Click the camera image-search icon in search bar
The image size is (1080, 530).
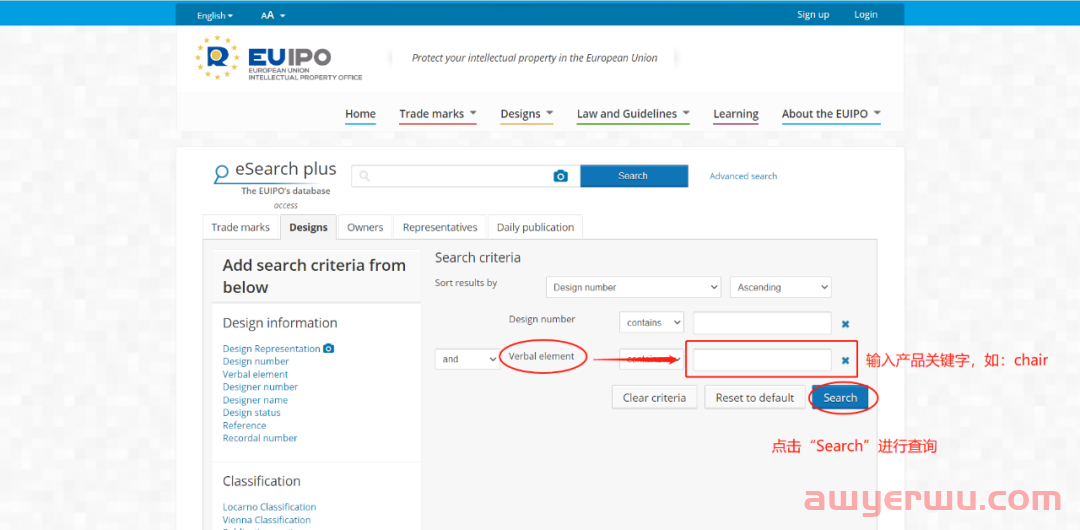(x=561, y=176)
